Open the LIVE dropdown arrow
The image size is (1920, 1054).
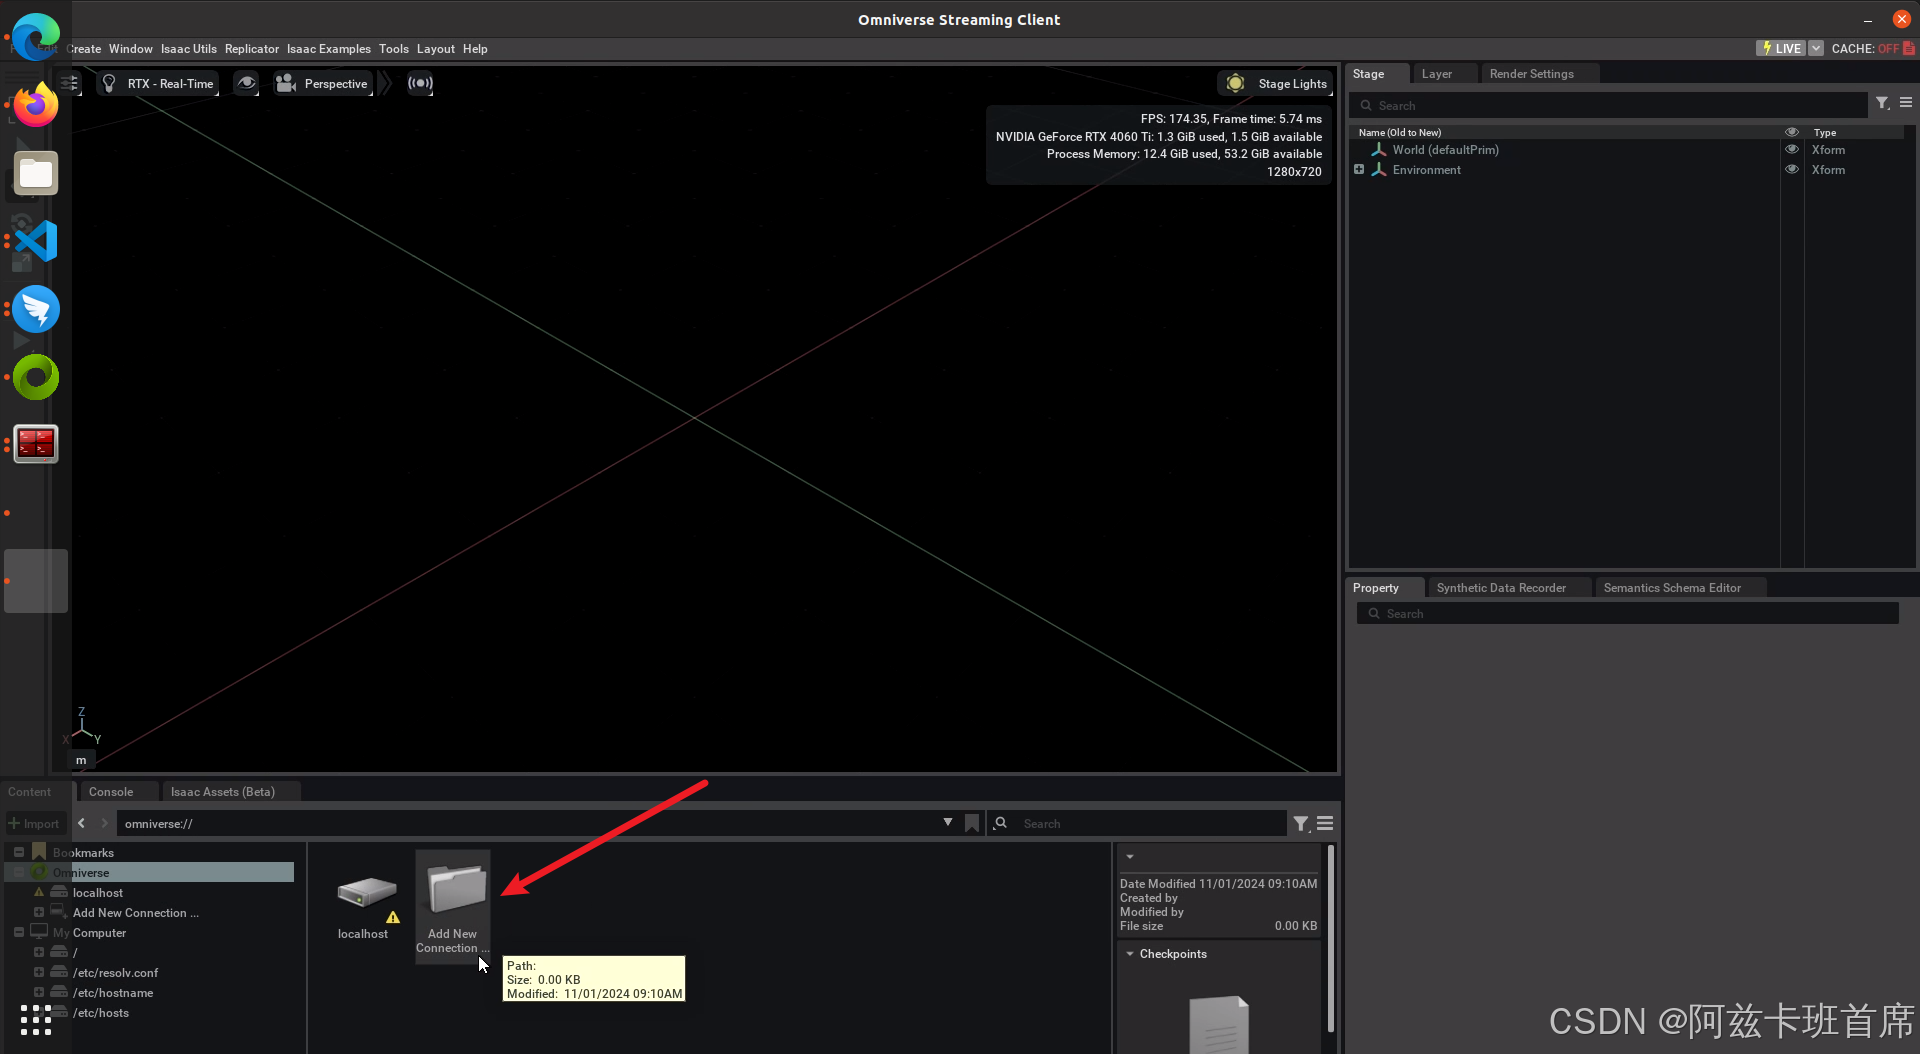coord(1816,48)
